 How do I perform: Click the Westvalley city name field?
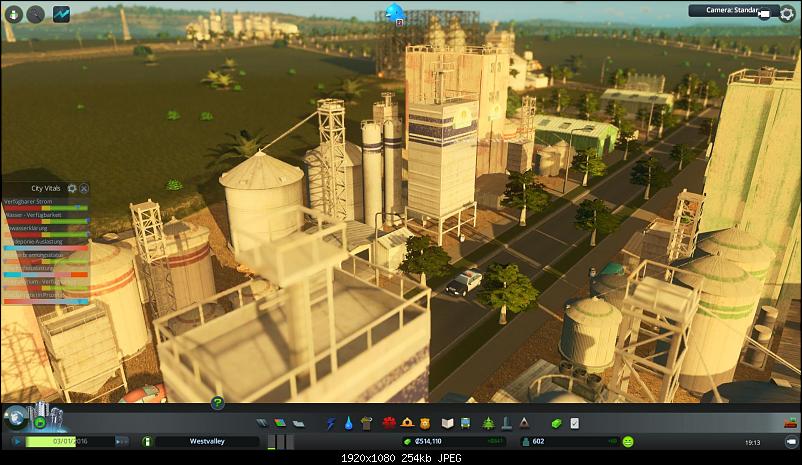pos(207,441)
